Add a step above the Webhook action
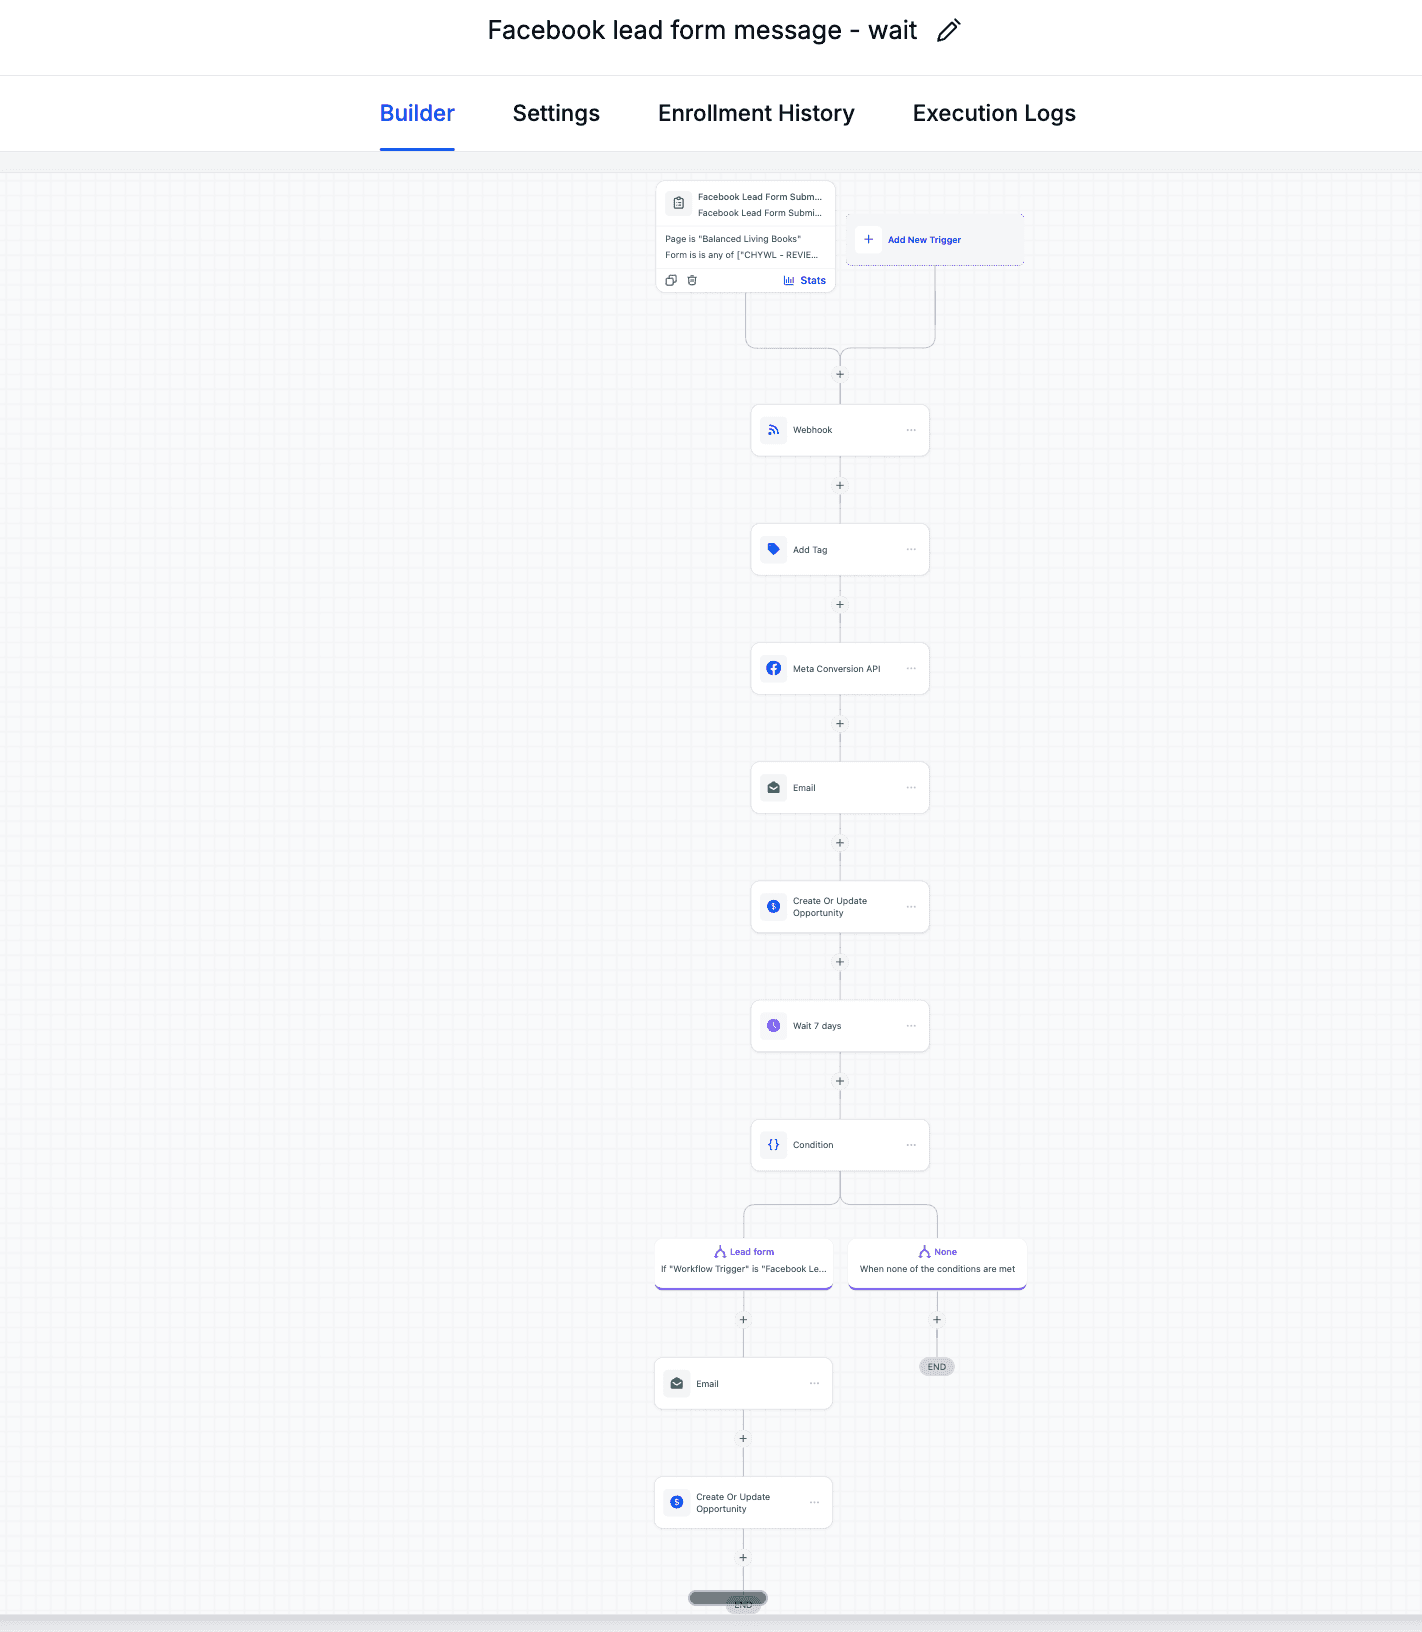The width and height of the screenshot is (1422, 1632). [x=840, y=374]
